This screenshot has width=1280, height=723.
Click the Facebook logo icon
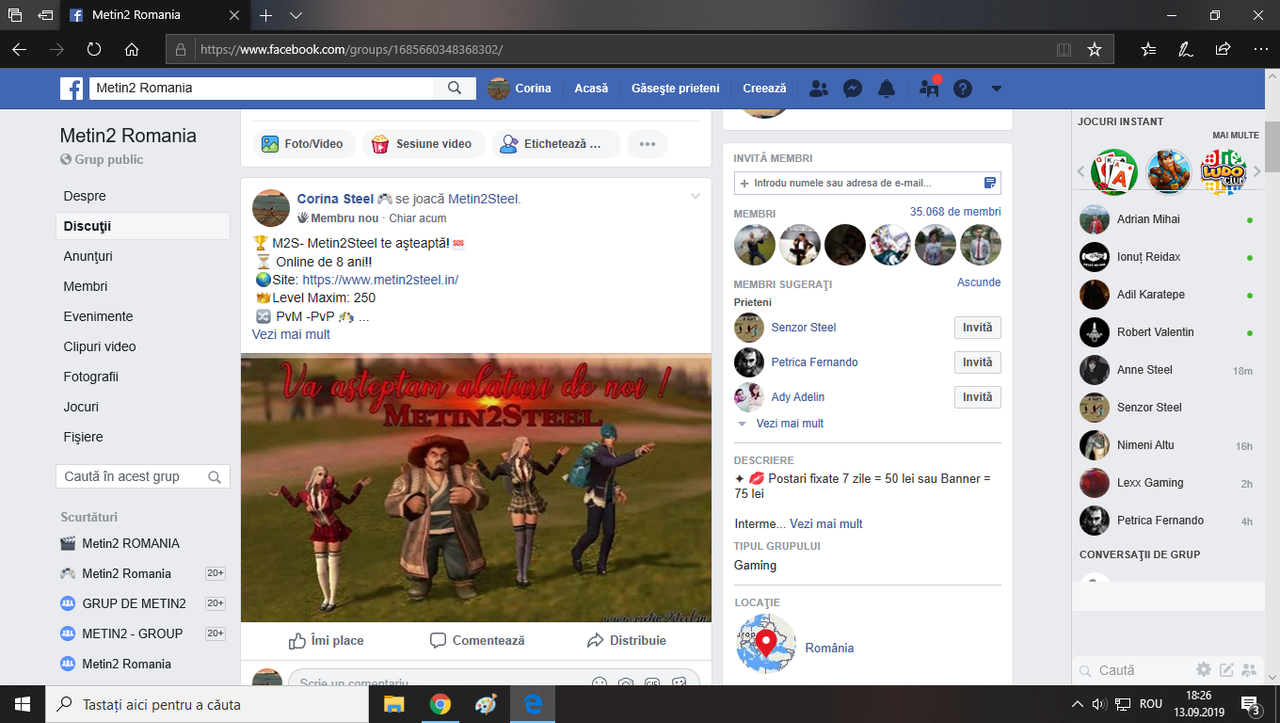point(71,88)
